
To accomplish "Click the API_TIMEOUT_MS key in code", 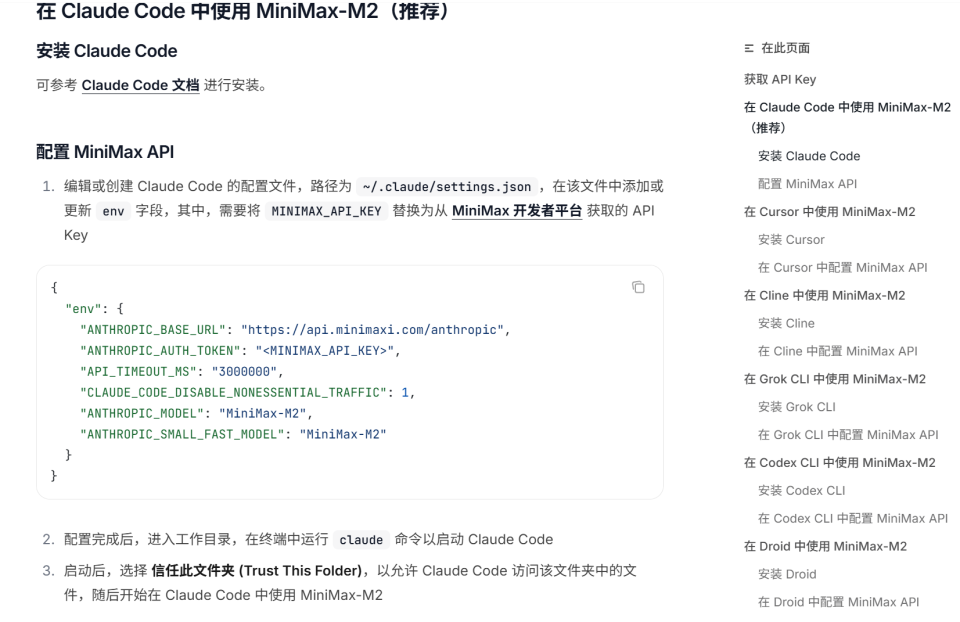I will tap(138, 371).
